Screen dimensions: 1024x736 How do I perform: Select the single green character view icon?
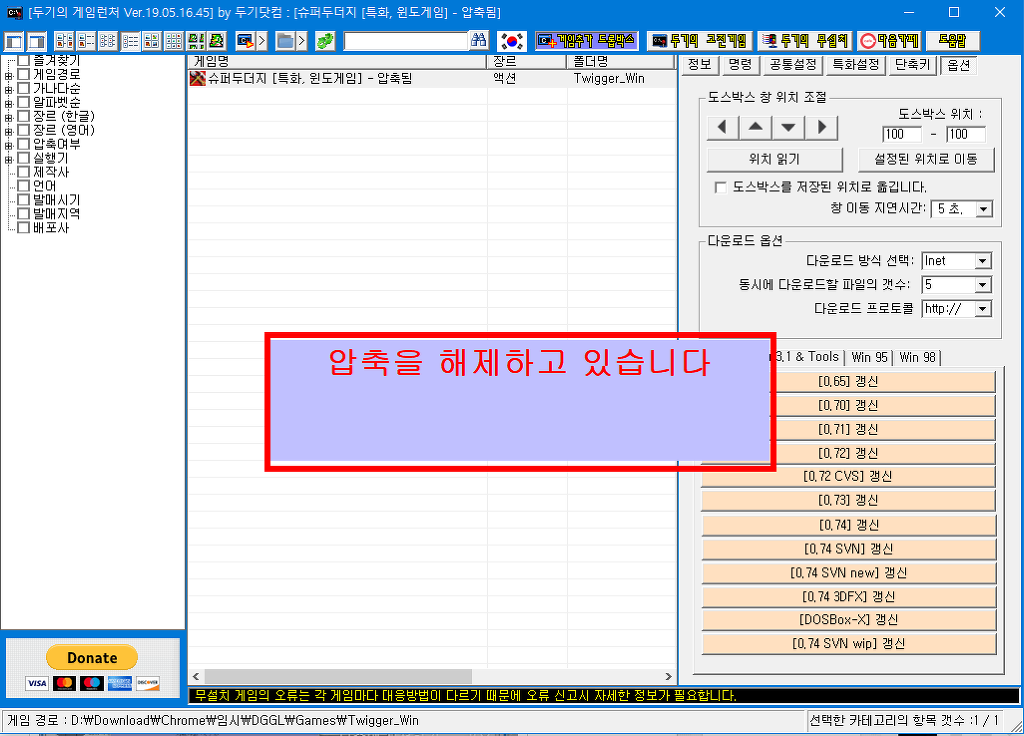pyautogui.click(x=217, y=41)
